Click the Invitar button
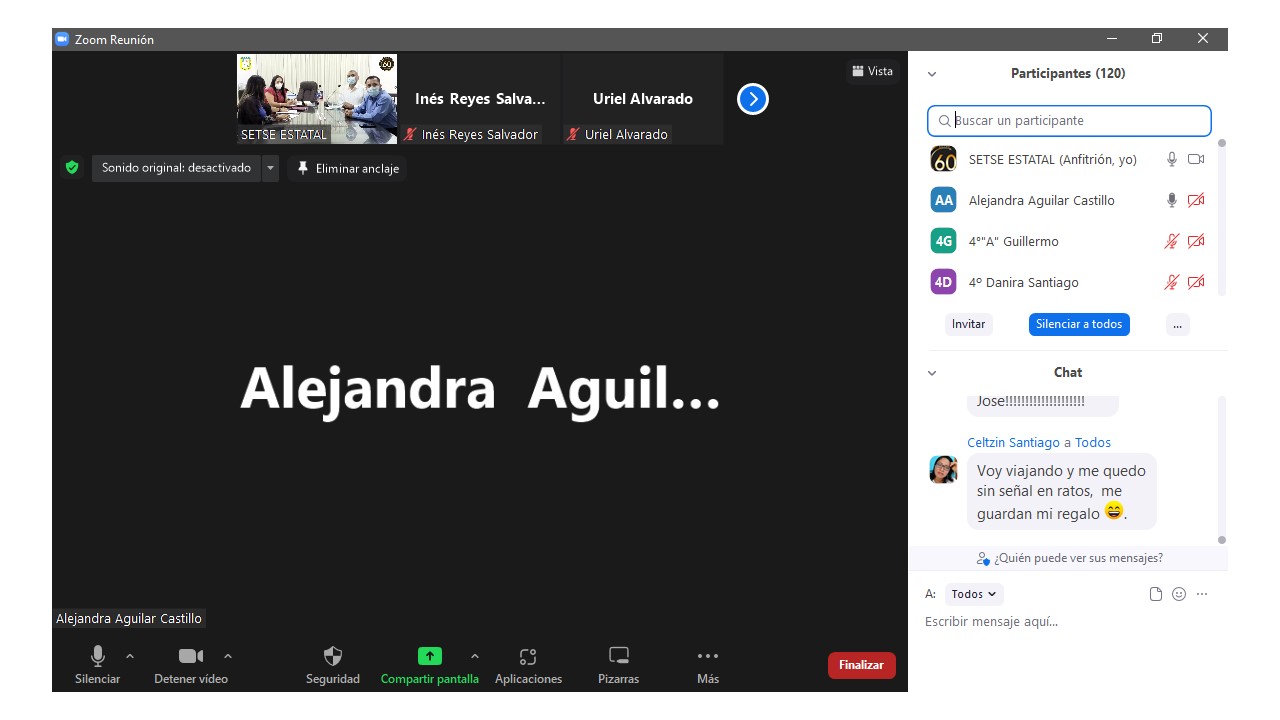The height and width of the screenshot is (720, 1280). 968,324
